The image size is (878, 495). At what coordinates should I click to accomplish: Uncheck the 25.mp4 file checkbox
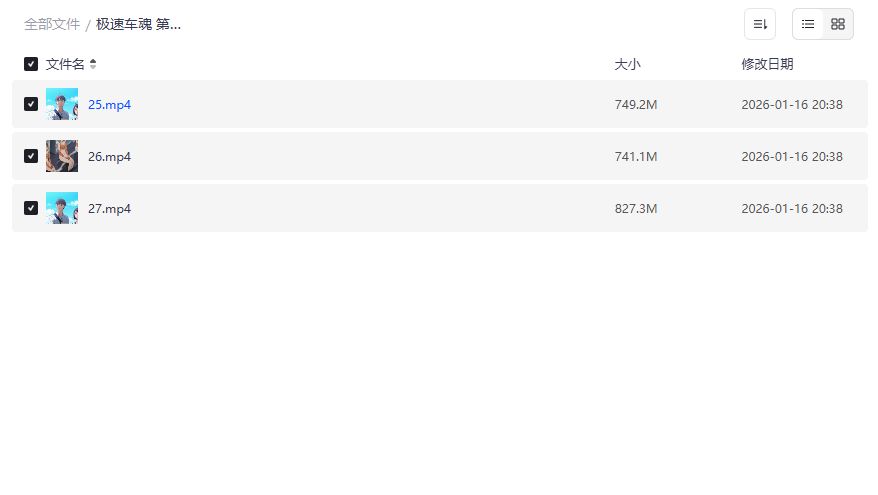click(31, 104)
